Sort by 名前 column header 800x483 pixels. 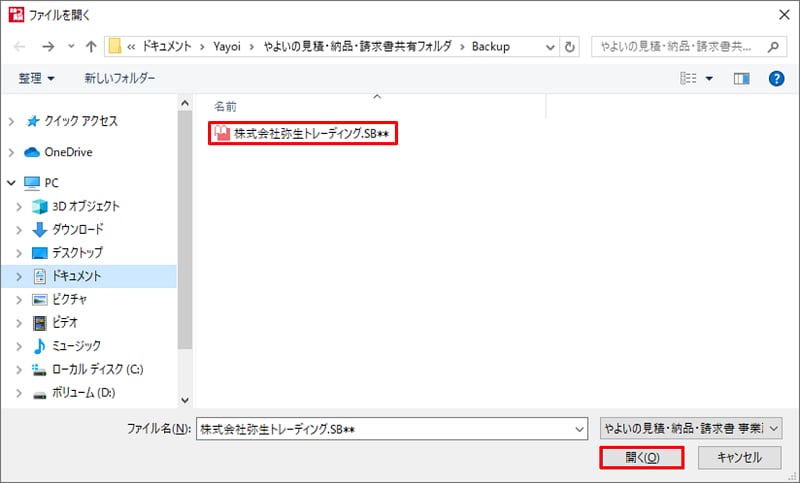click(x=225, y=107)
